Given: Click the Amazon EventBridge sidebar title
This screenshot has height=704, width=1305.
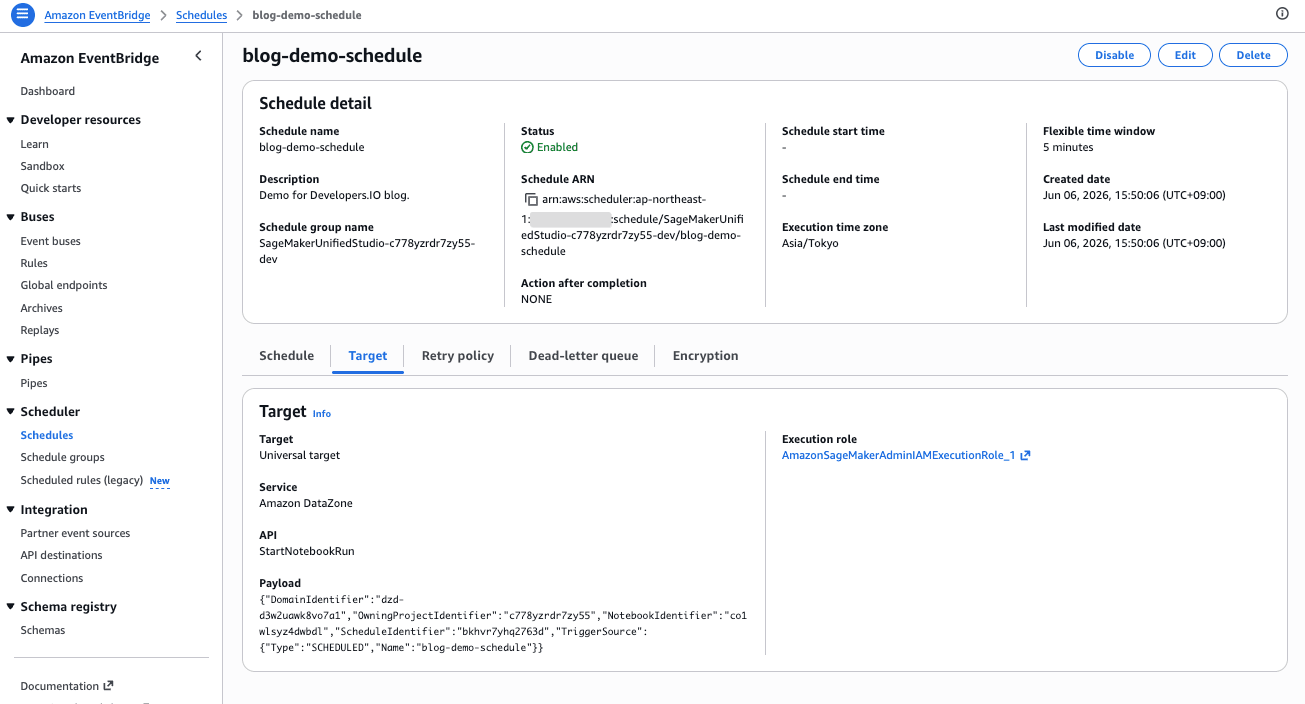Looking at the screenshot, I should [x=90, y=58].
